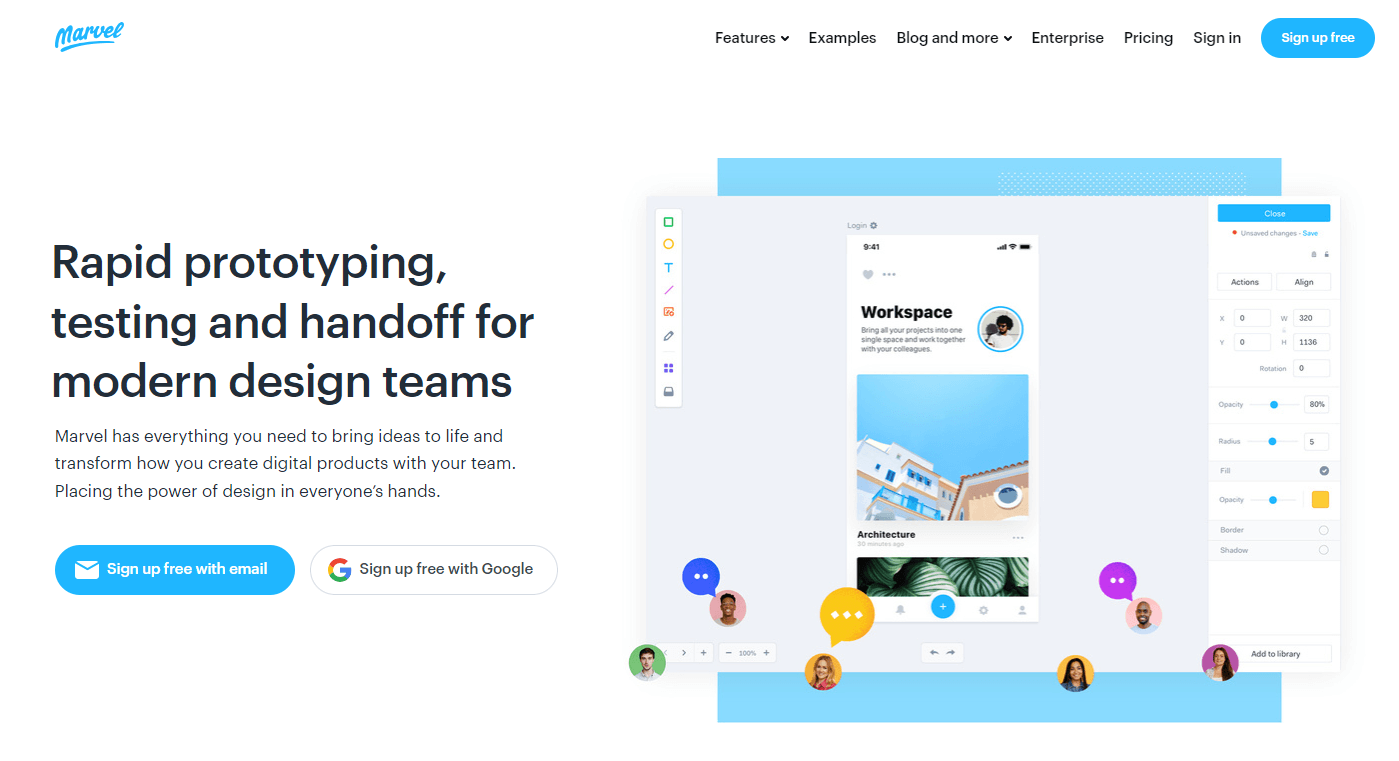
Task: Click the Workspace profile avatar
Action: click(x=1000, y=329)
